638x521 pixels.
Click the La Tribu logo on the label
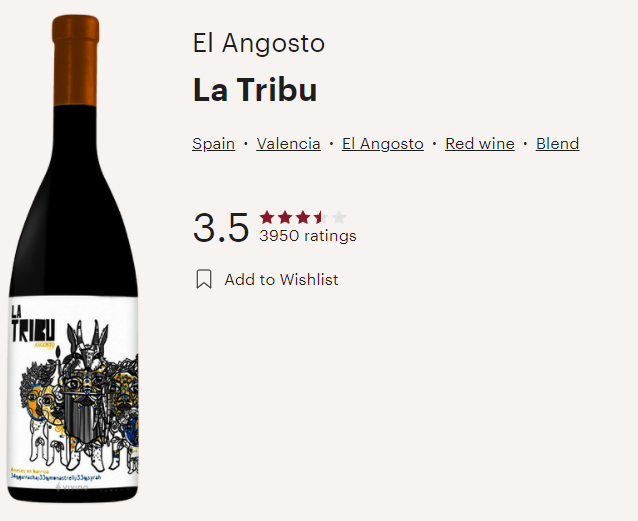coord(33,326)
